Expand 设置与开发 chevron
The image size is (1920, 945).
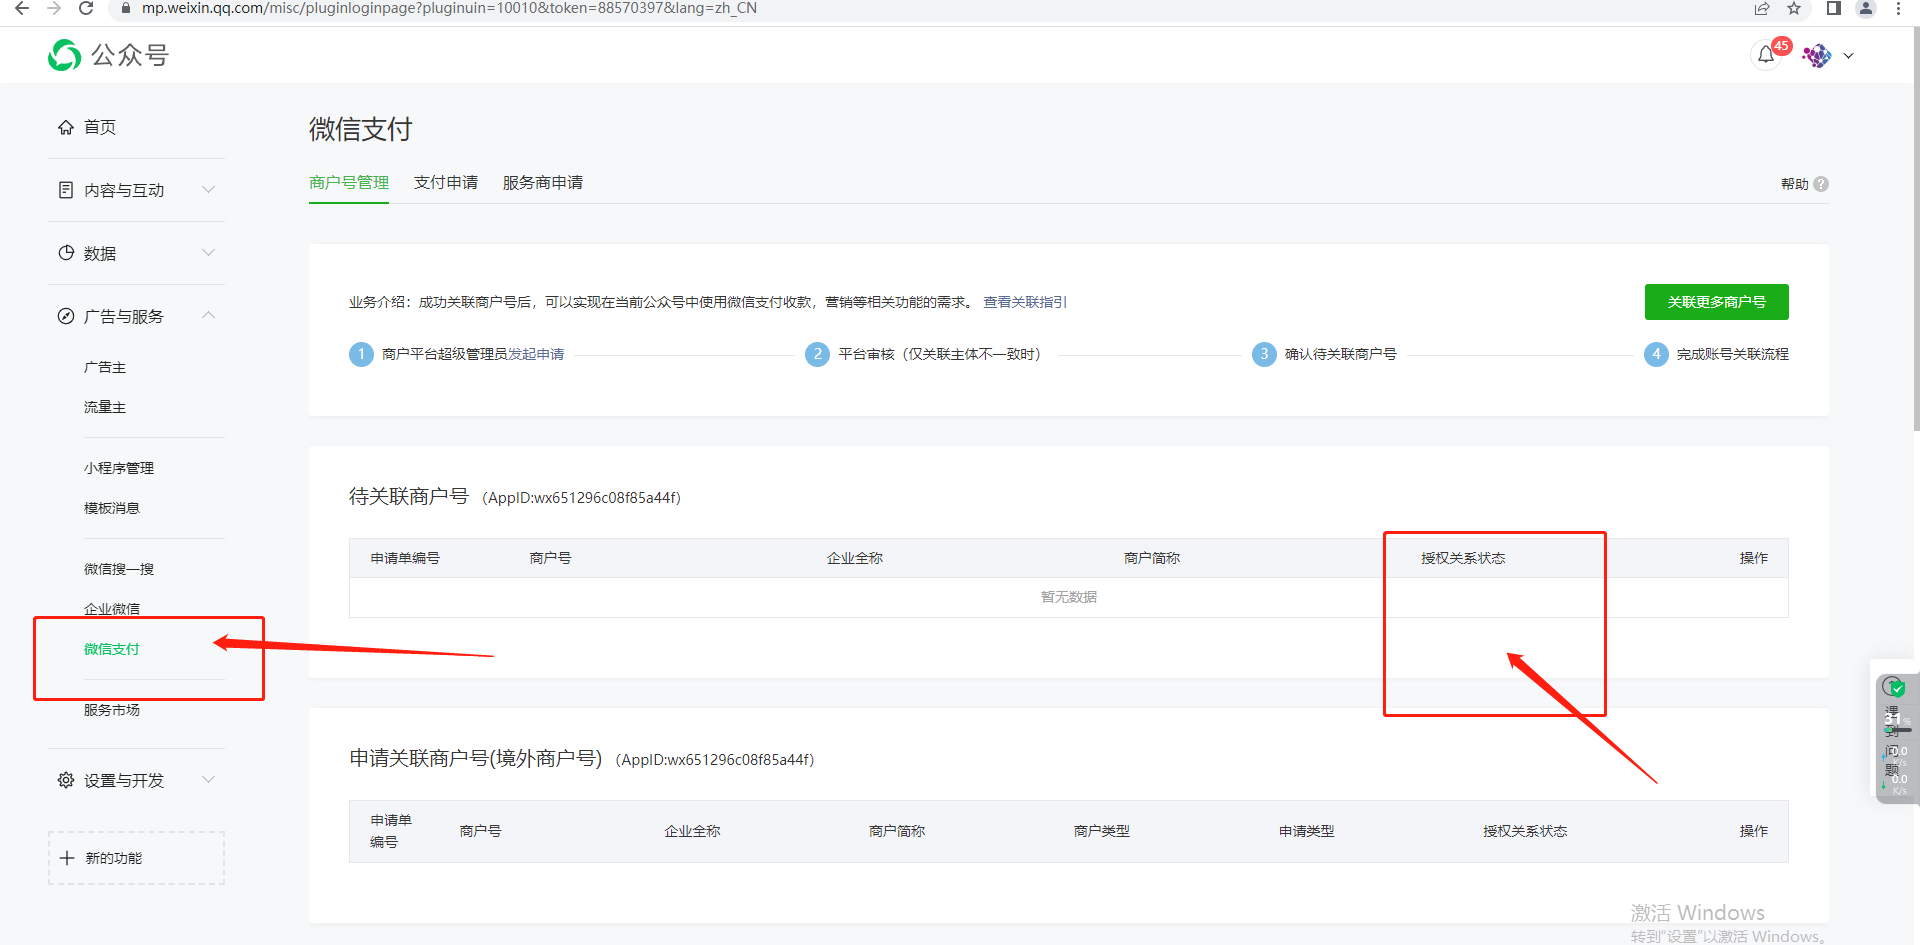tap(208, 779)
